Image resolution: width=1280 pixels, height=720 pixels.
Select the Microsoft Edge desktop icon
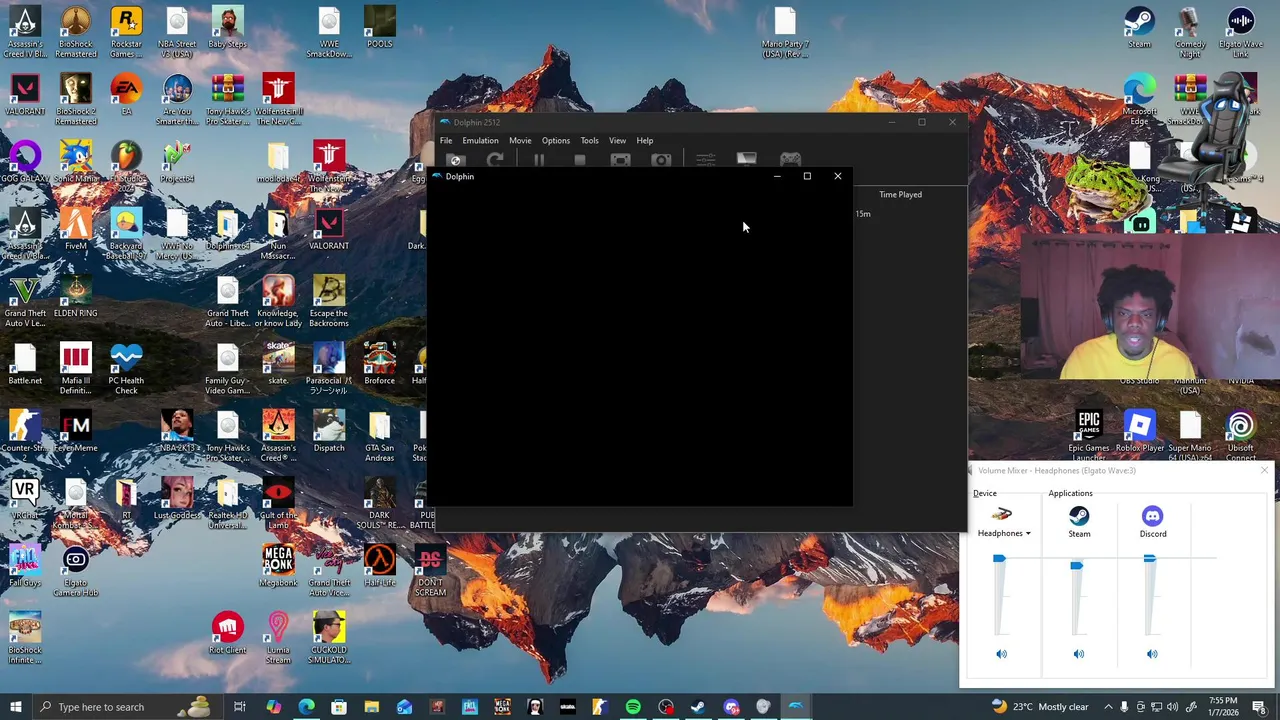[x=1139, y=100]
